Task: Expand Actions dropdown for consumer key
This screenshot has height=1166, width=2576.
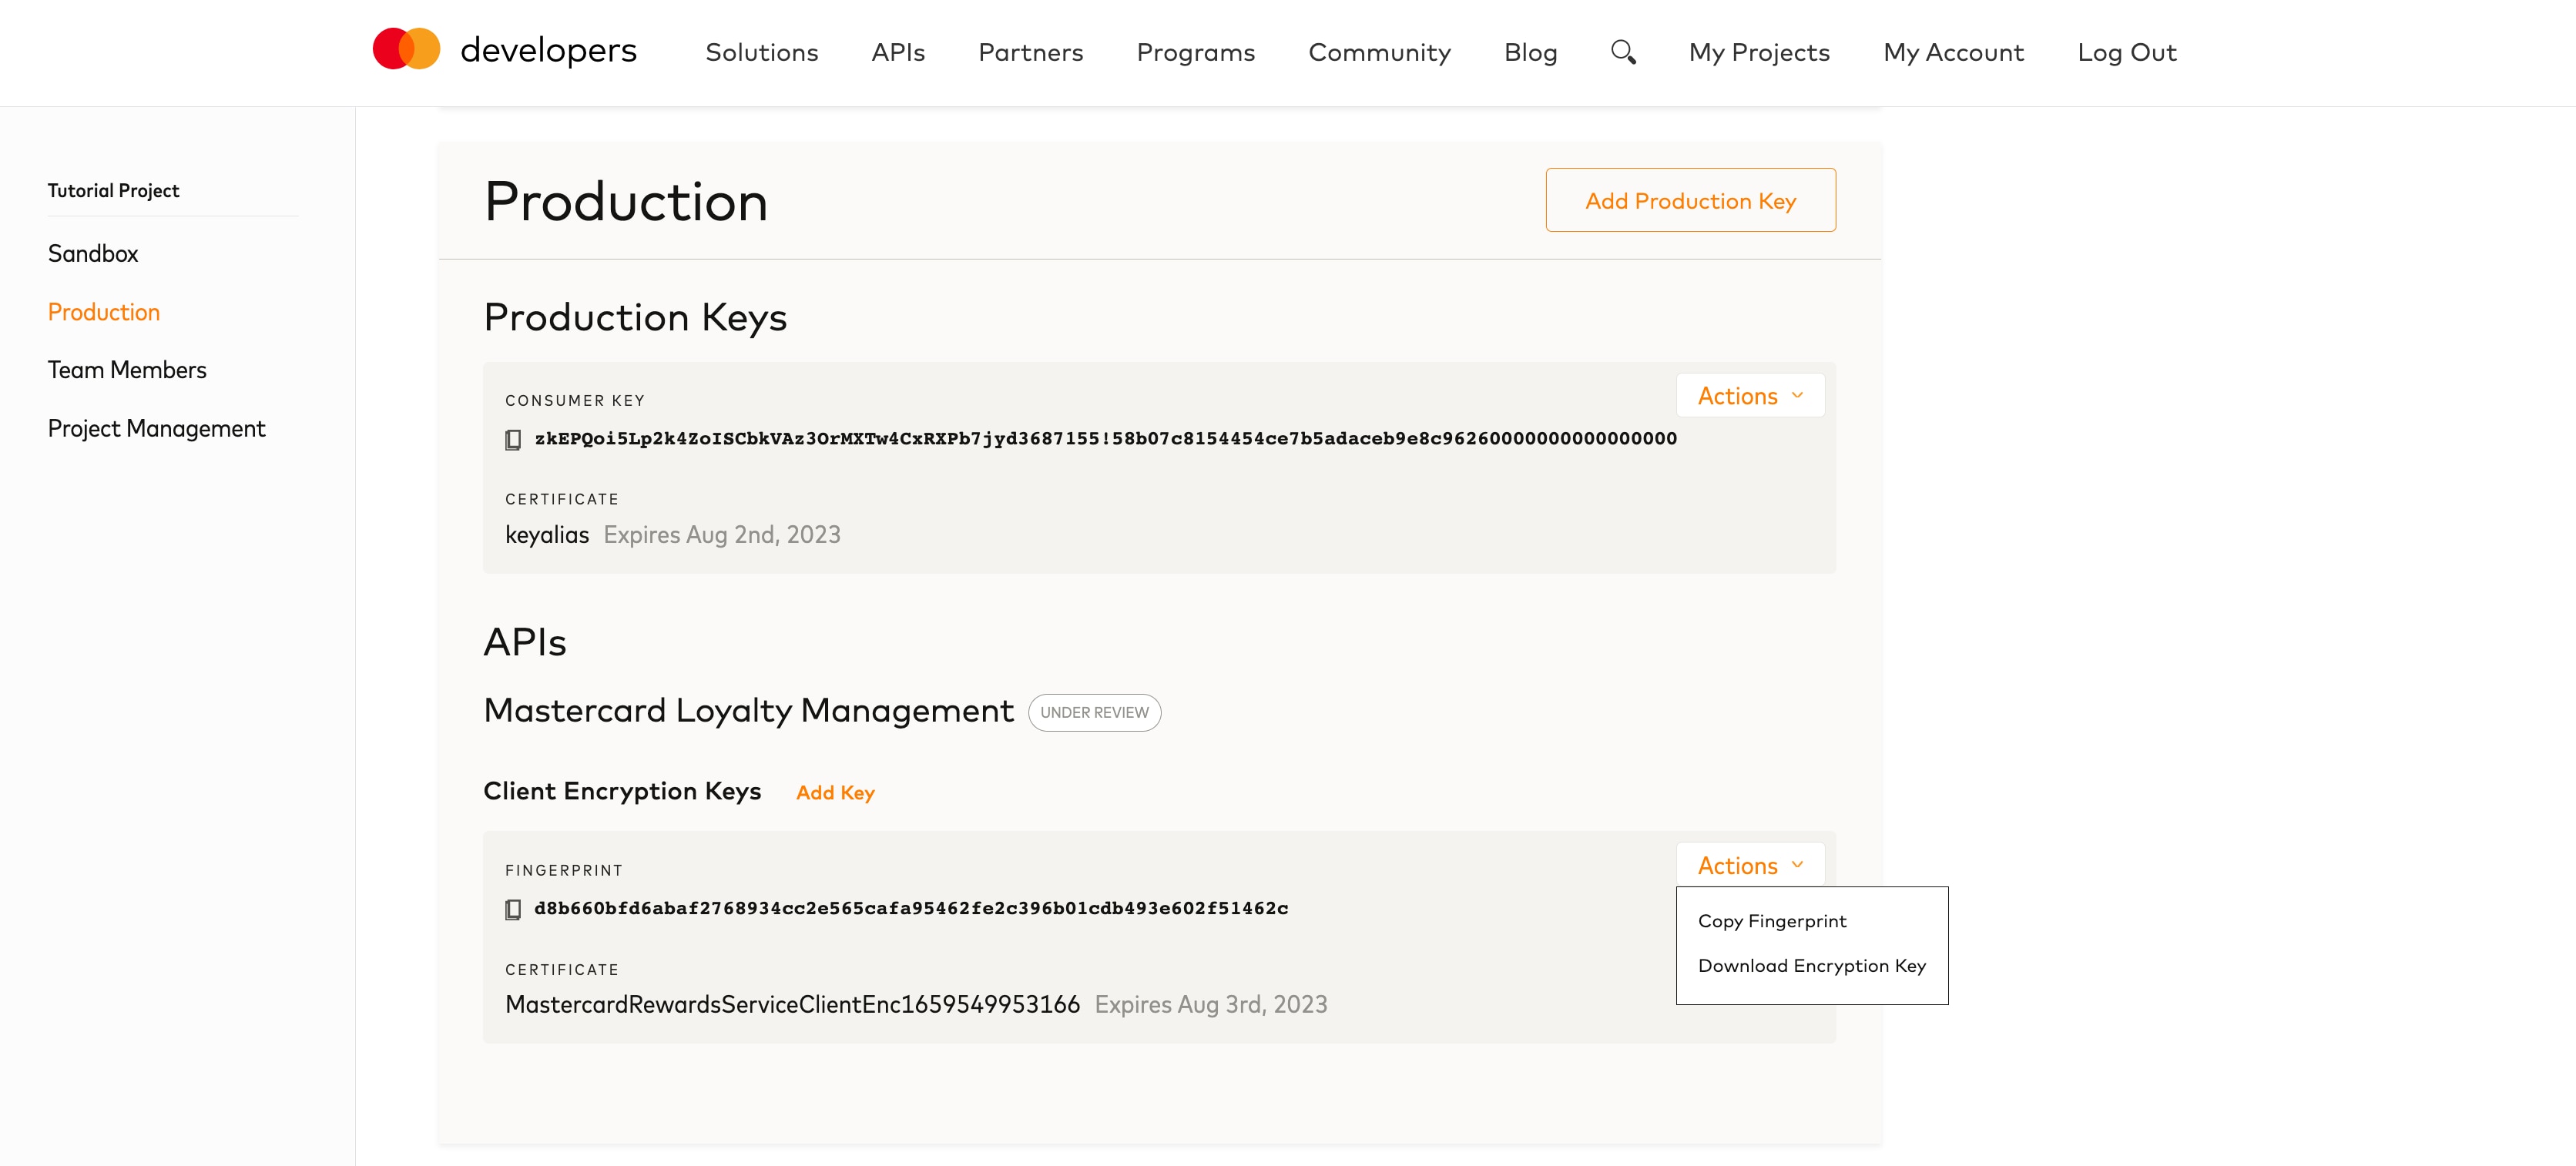Action: coord(1750,396)
